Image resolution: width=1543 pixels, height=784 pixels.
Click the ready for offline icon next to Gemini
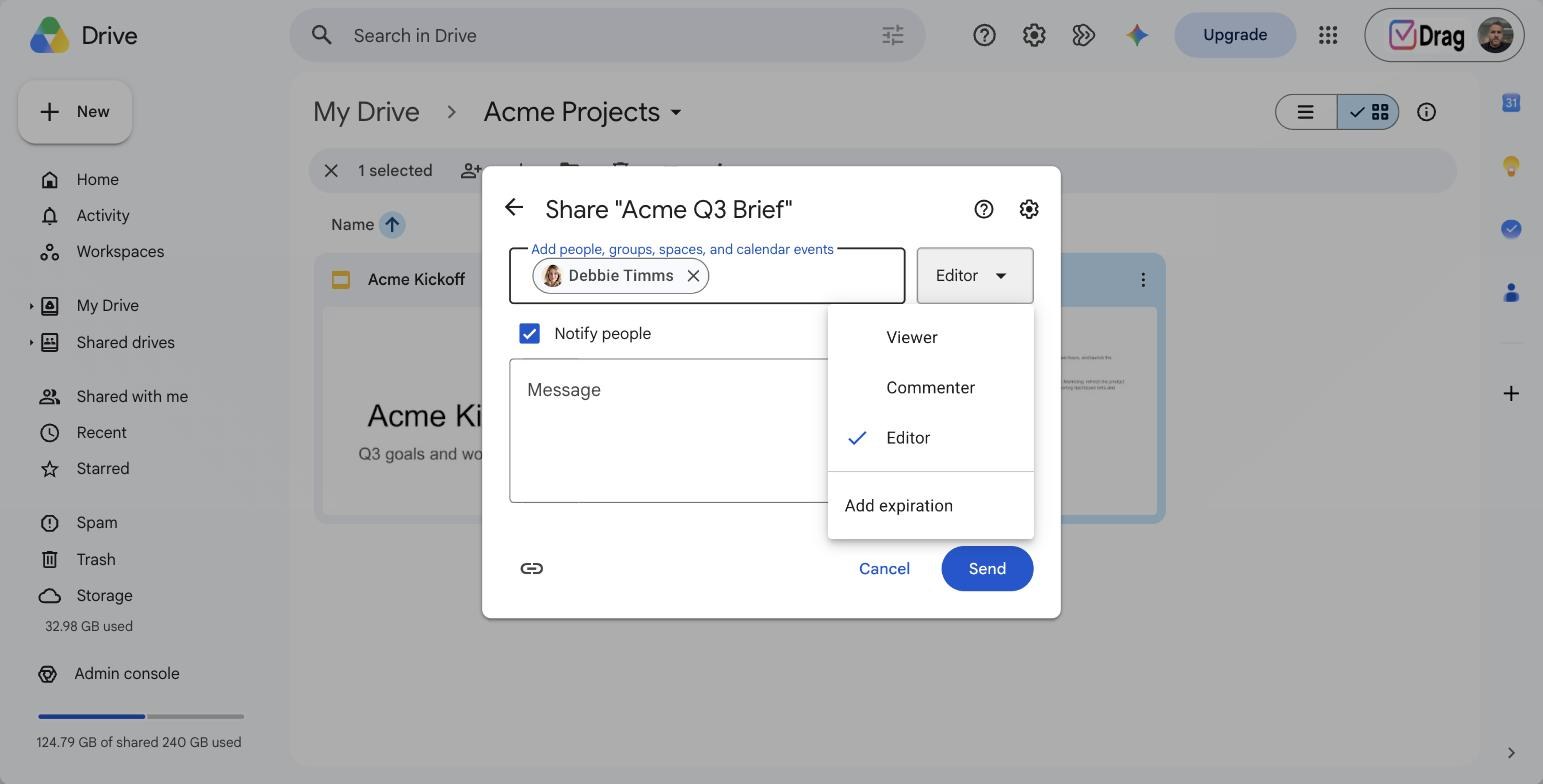(1084, 35)
